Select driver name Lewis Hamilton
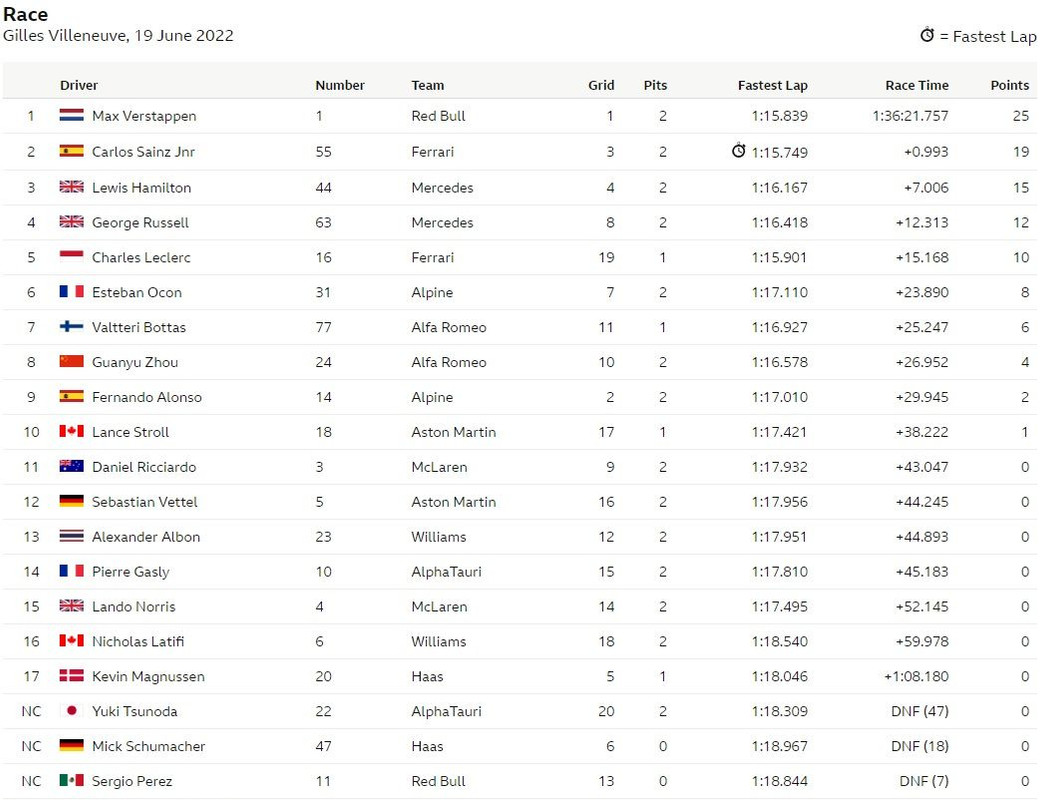 141,187
